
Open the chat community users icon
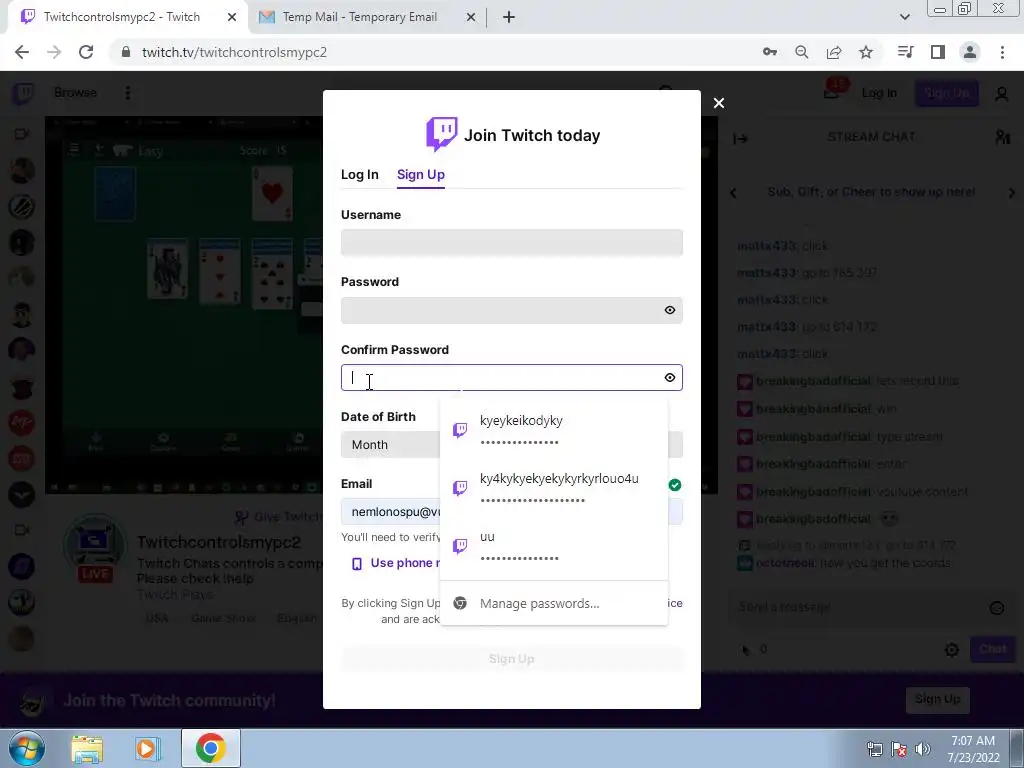click(1002, 137)
